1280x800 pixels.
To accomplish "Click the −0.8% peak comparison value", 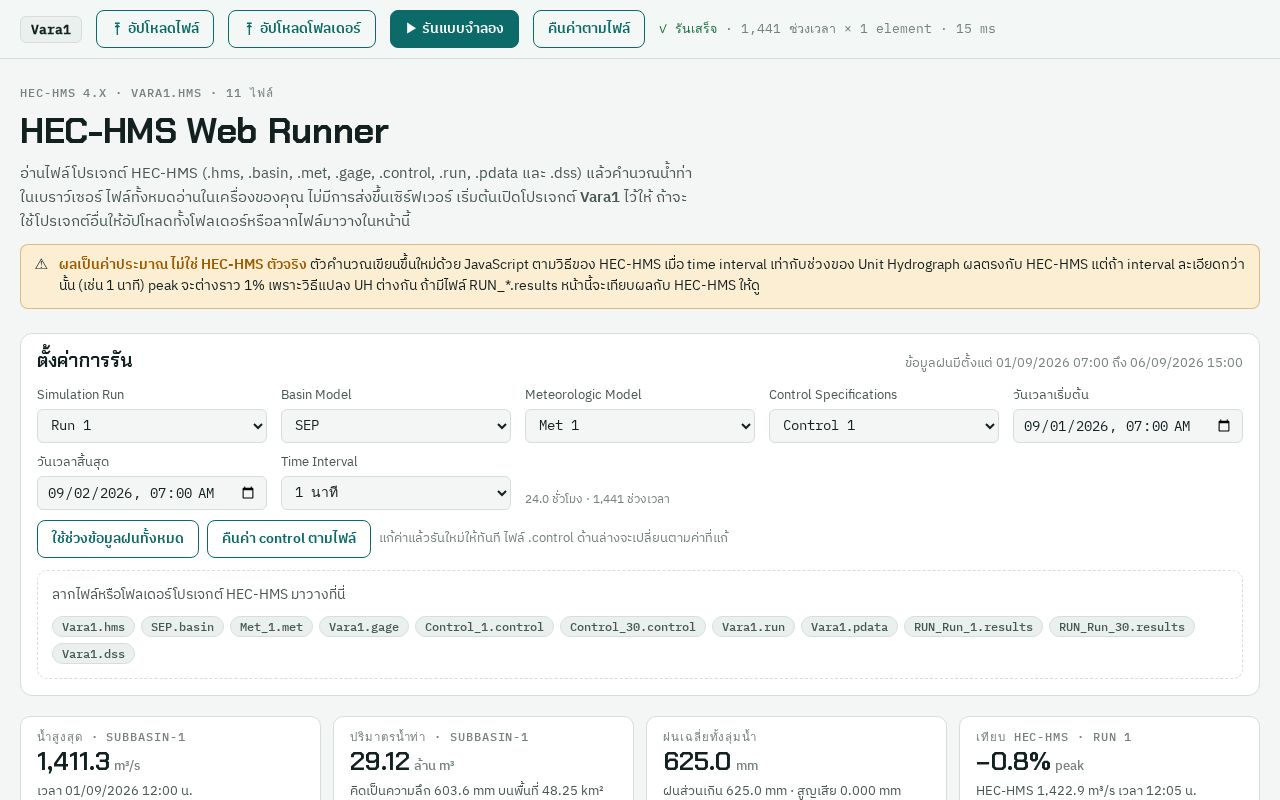I will [x=1030, y=762].
